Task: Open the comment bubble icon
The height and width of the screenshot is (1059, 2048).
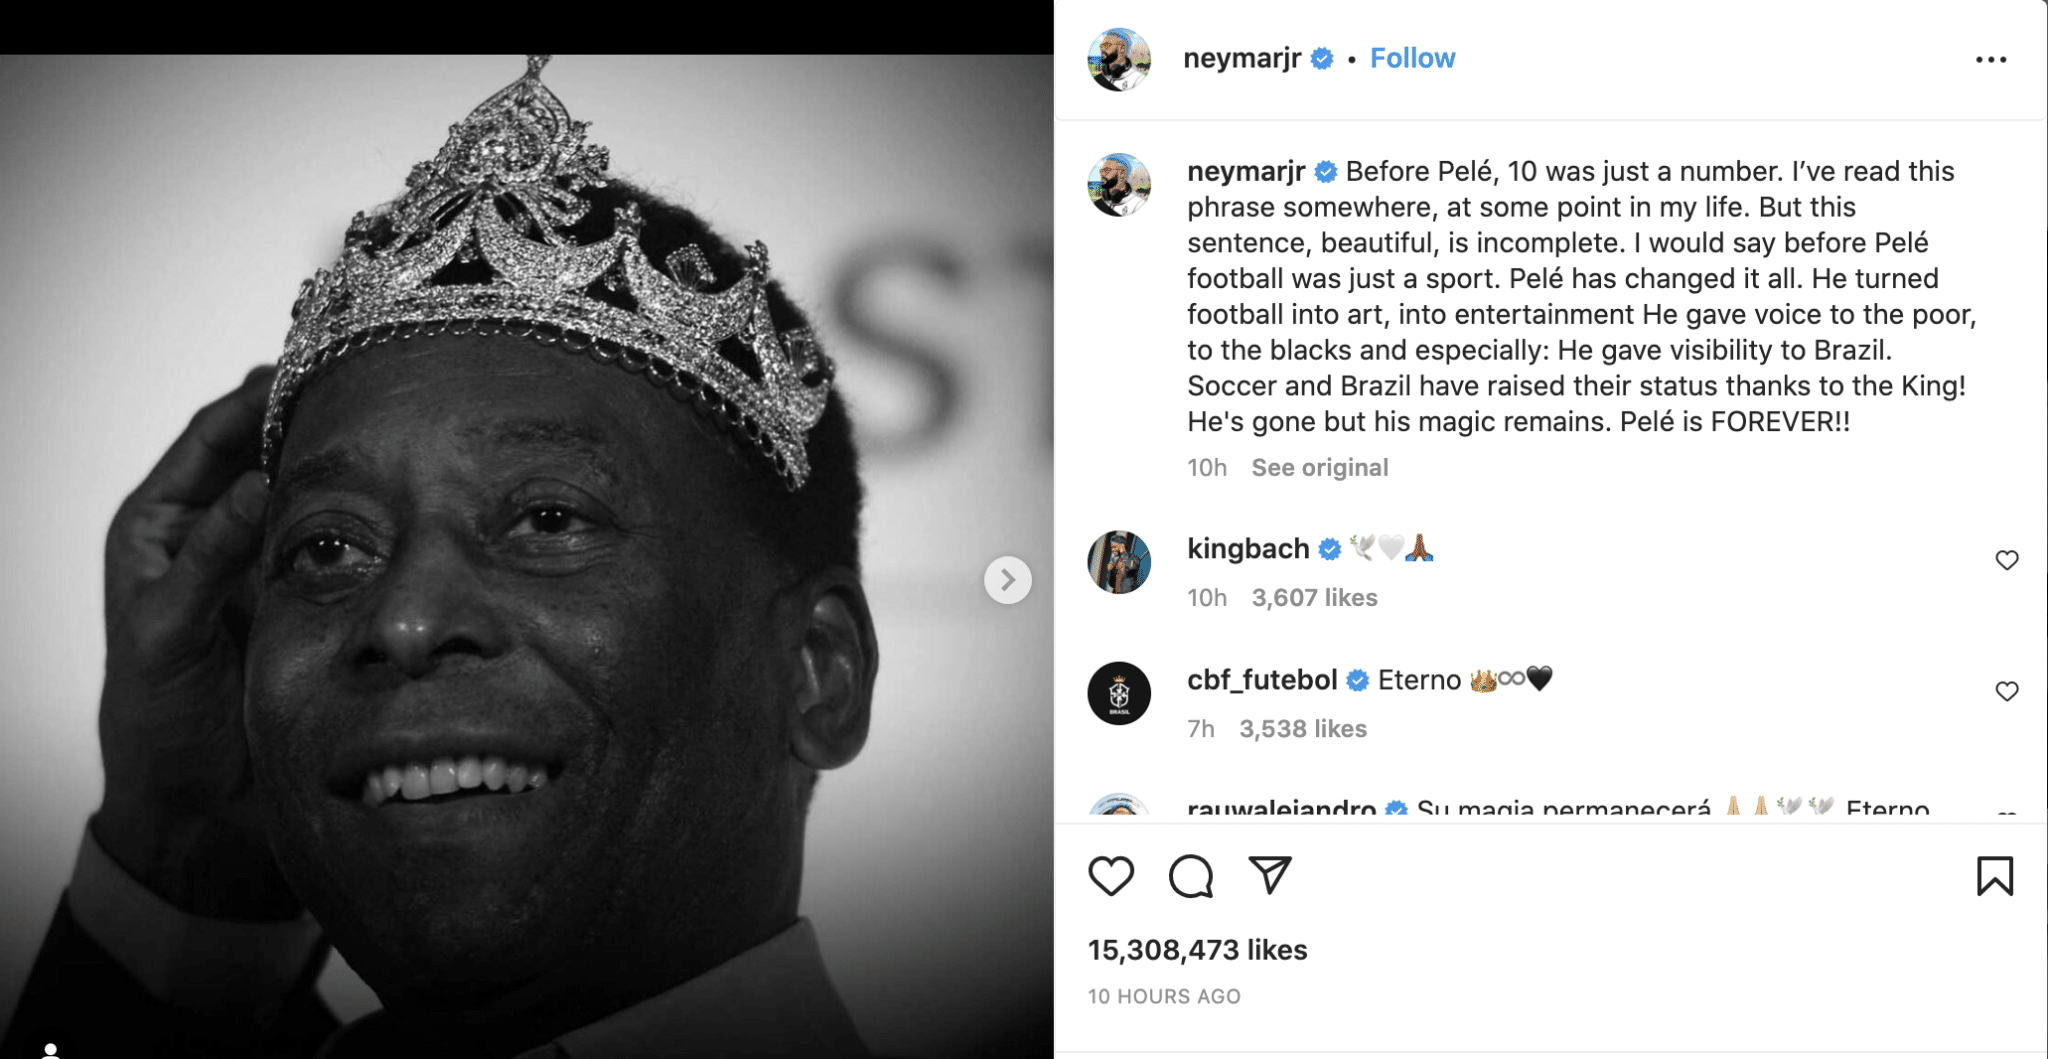Action: [x=1190, y=876]
